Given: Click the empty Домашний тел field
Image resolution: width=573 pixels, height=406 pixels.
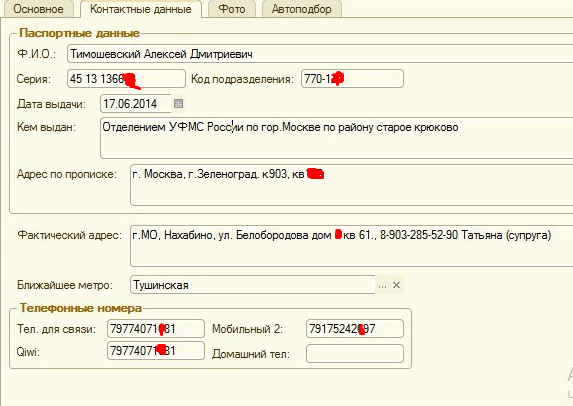Looking at the screenshot, I should 355,353.
